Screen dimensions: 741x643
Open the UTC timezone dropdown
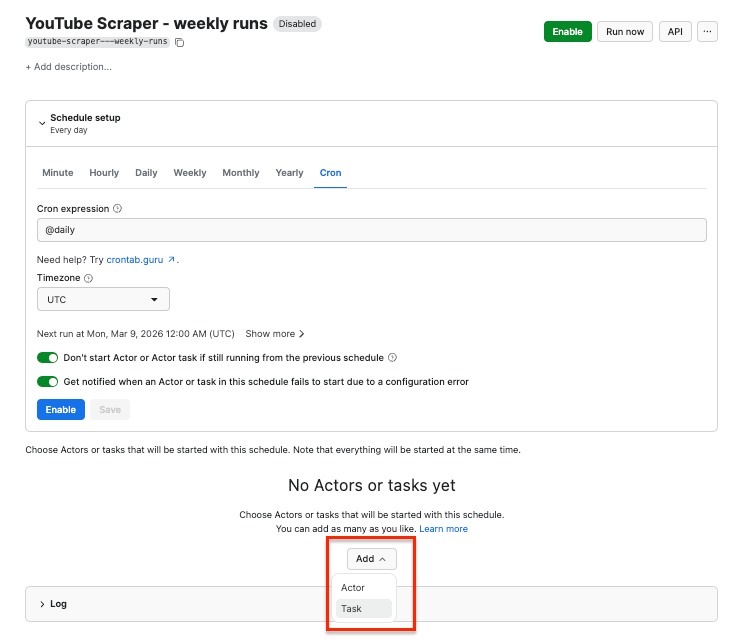coord(103,299)
